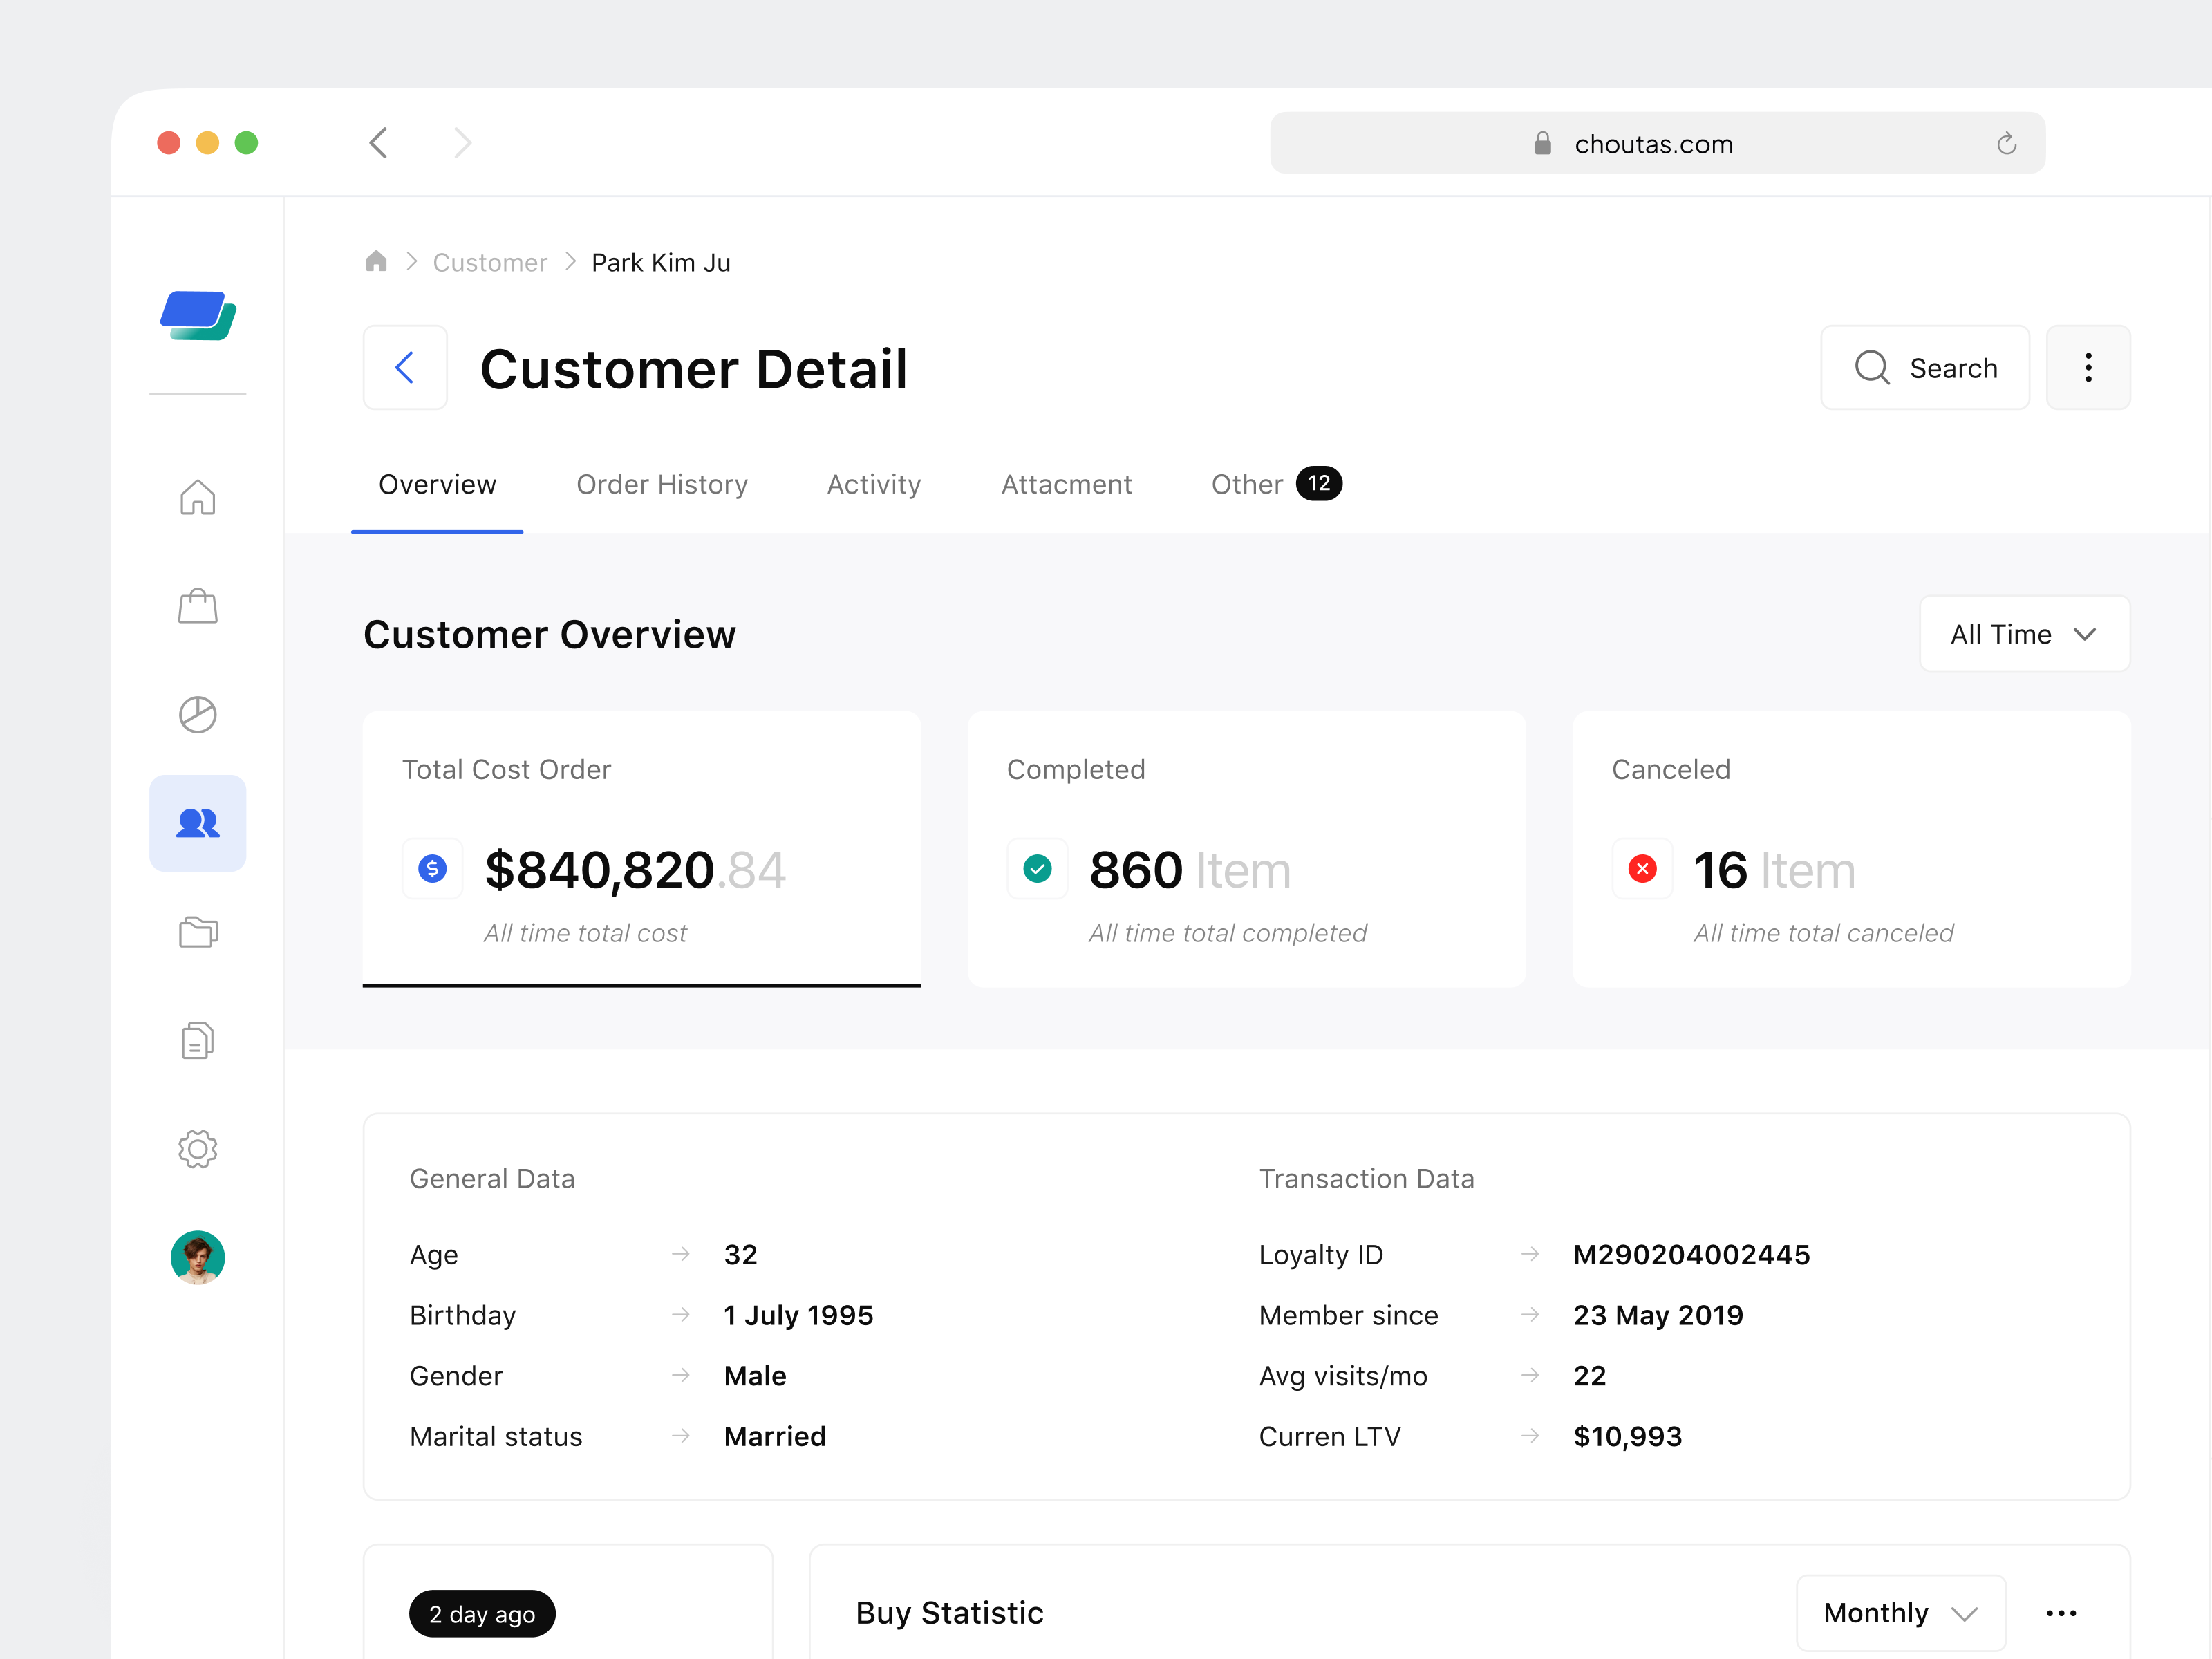Image resolution: width=2212 pixels, height=1659 pixels.
Task: Open the Home dashboard icon in sidebar
Action: 197,497
